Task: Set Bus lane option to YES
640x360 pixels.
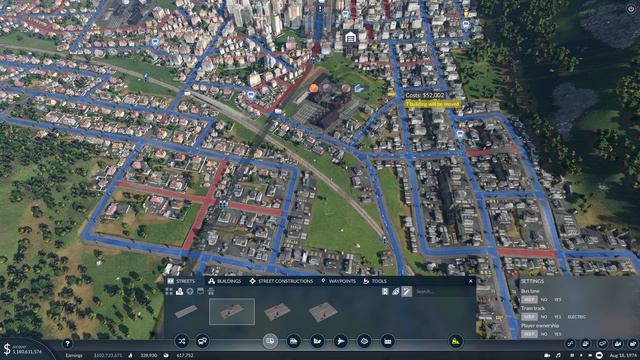Action: tap(558, 300)
